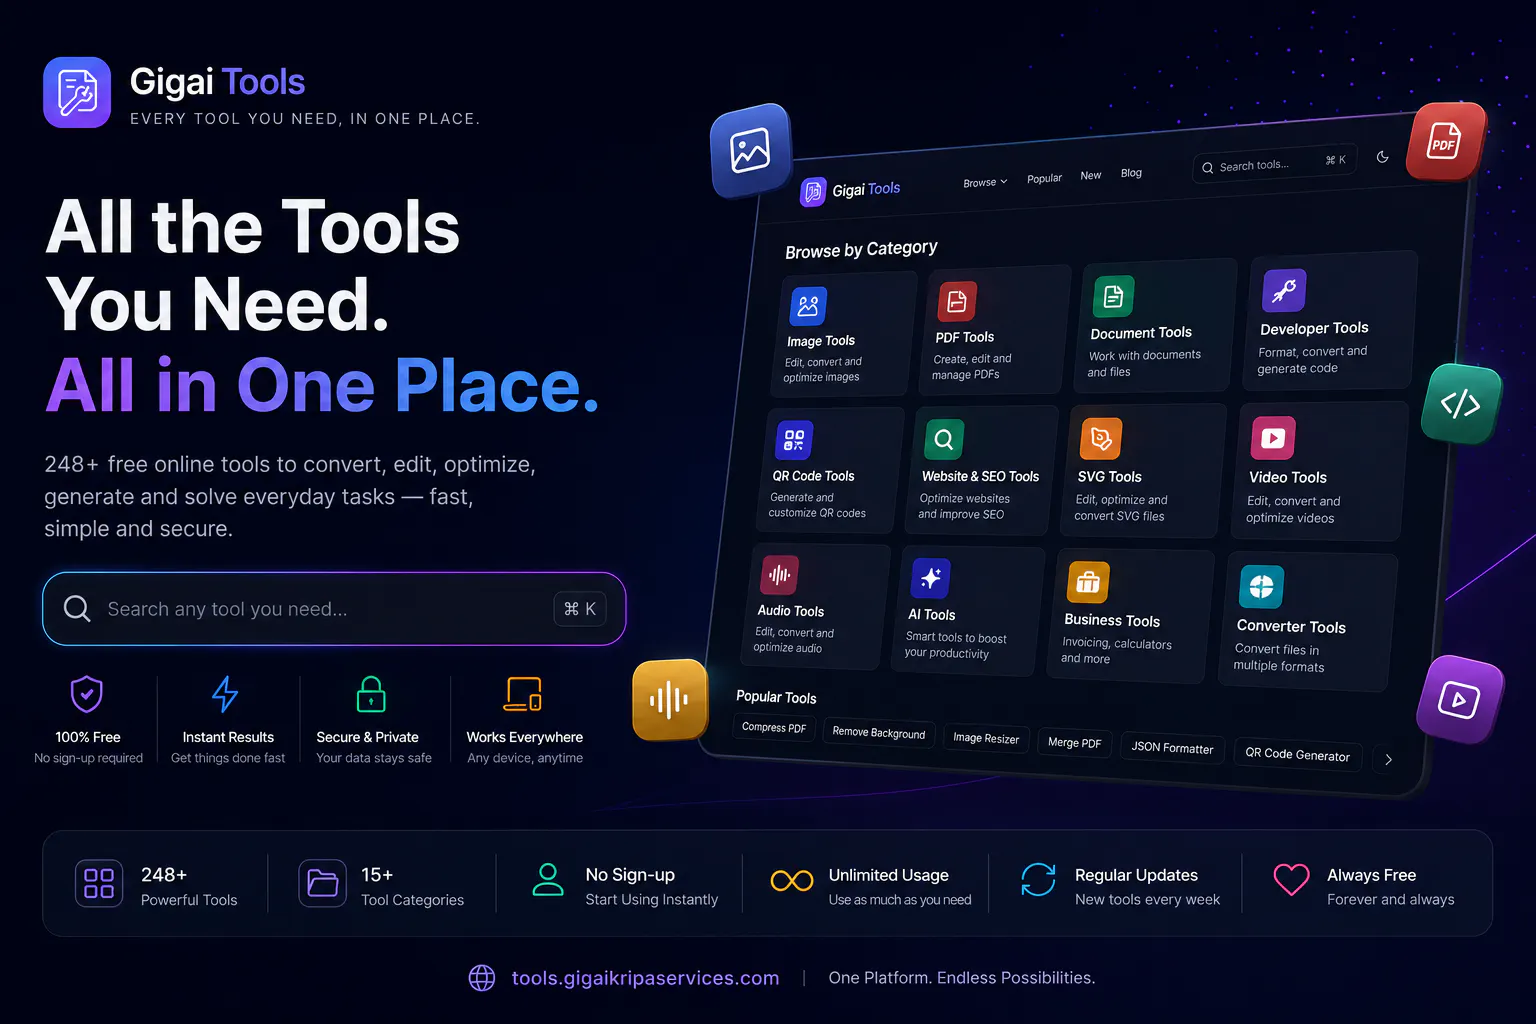This screenshot has width=1536, height=1024.
Task: Open the Remove Background tool
Action: pyautogui.click(x=879, y=733)
